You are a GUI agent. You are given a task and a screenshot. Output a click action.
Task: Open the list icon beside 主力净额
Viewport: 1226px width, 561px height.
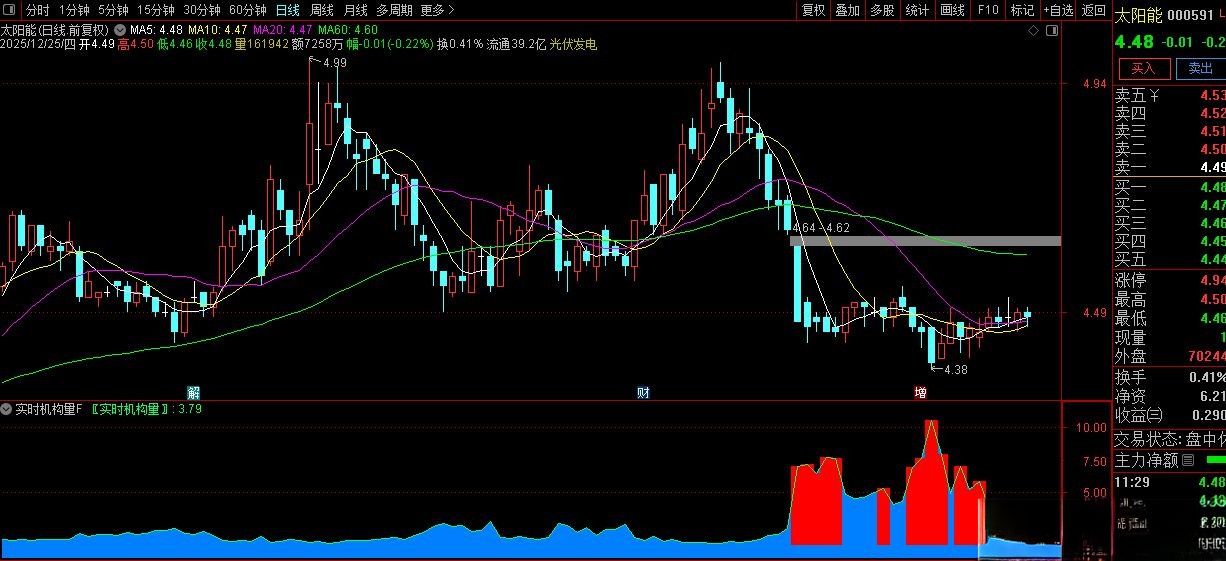1188,461
